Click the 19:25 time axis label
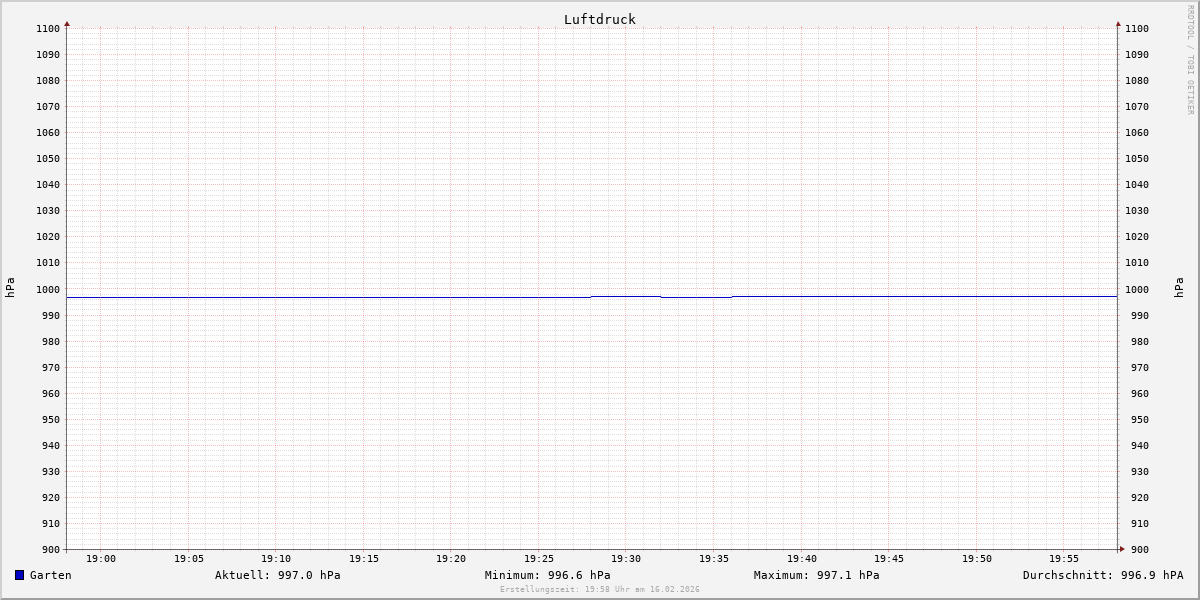The image size is (1200, 600). pos(539,559)
